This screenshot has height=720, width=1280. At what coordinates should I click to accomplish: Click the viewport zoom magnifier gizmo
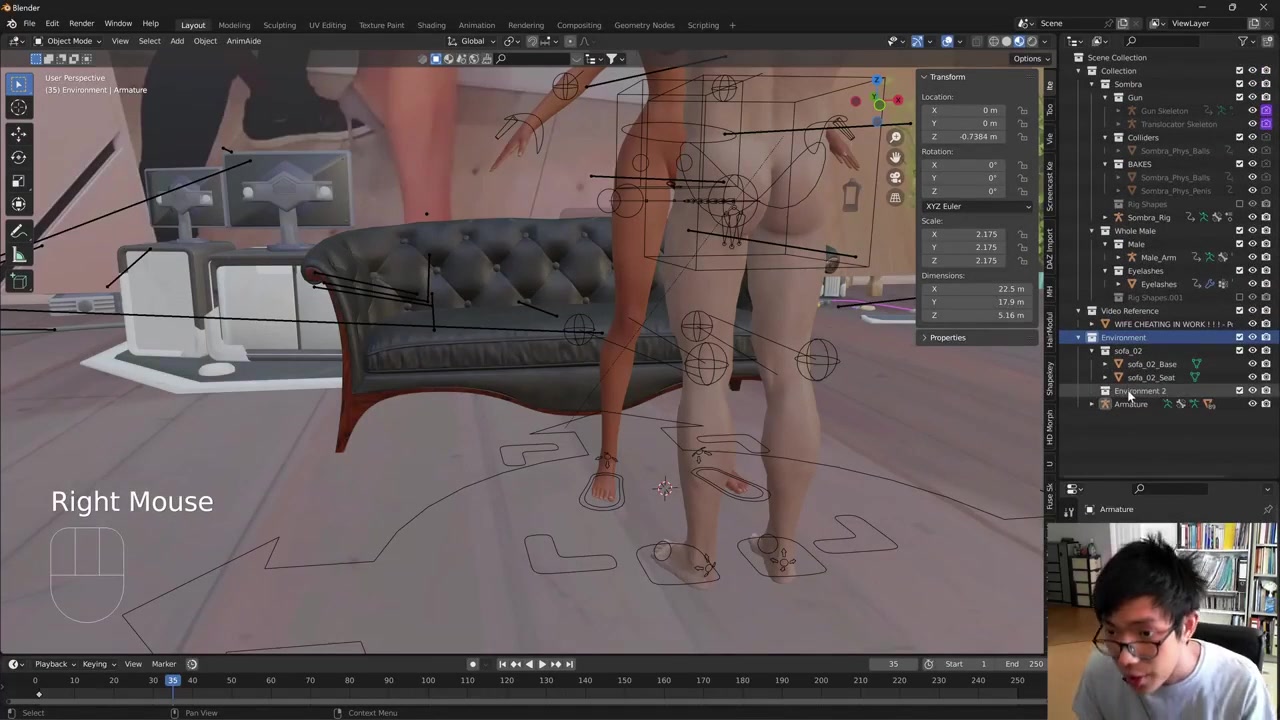pos(895,137)
